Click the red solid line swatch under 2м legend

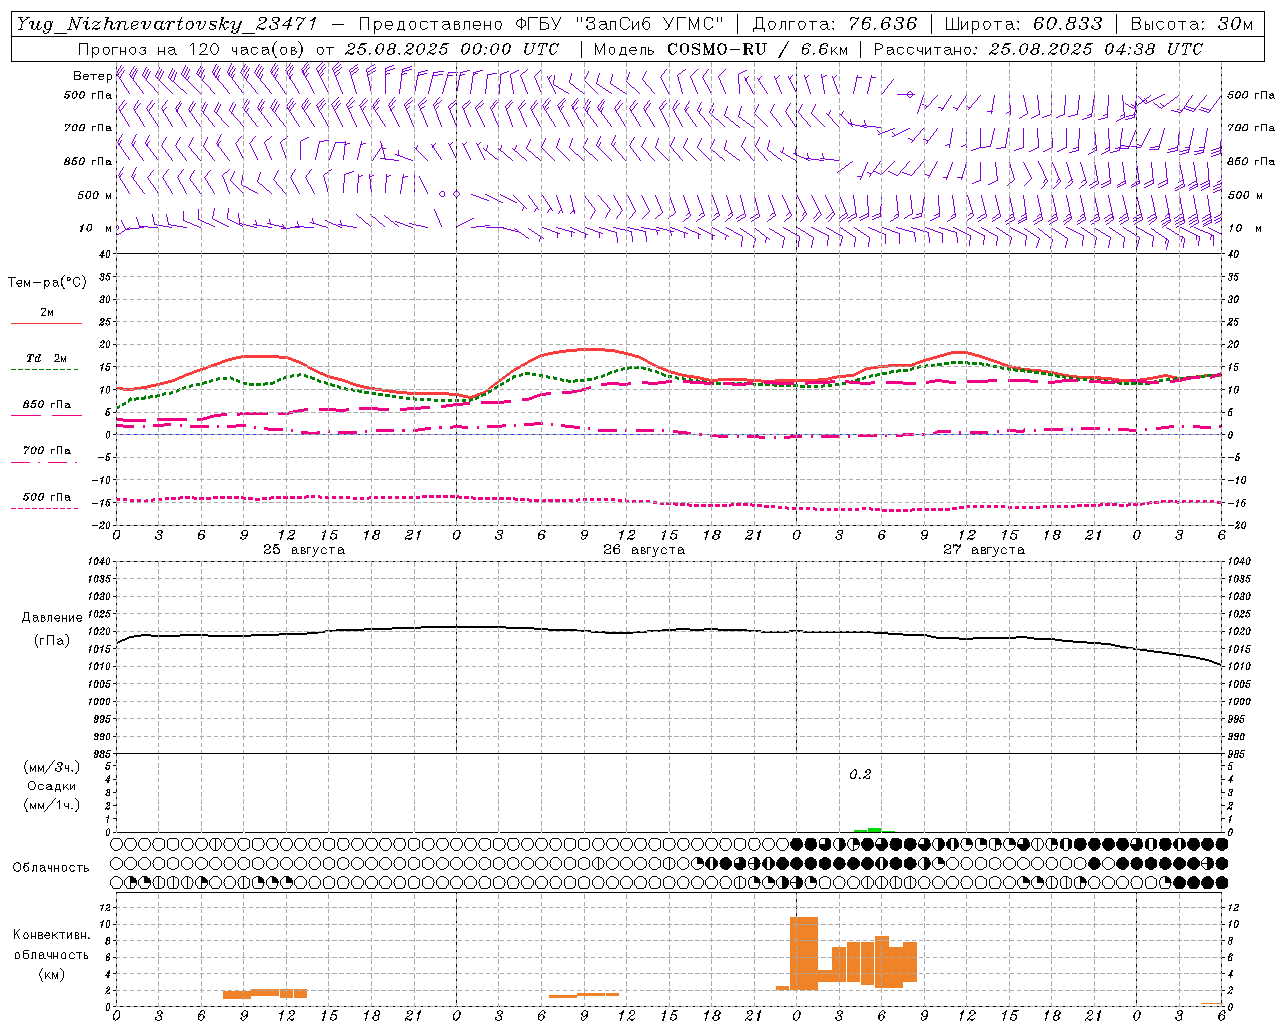click(x=46, y=323)
